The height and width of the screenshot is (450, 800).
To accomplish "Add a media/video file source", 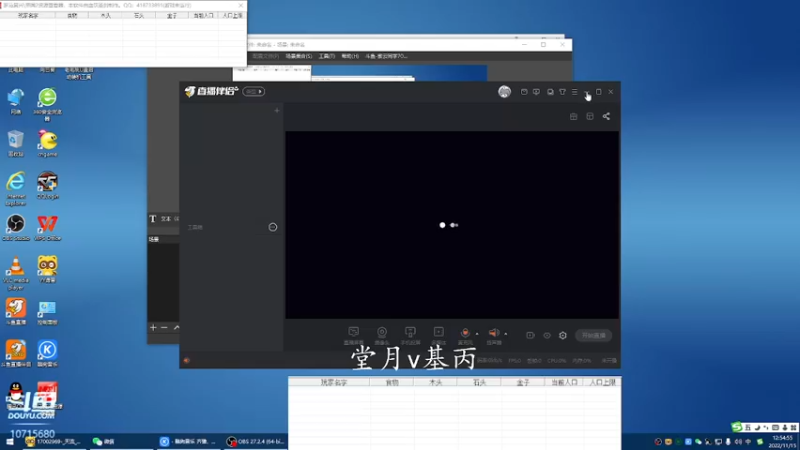I will 438,335.
